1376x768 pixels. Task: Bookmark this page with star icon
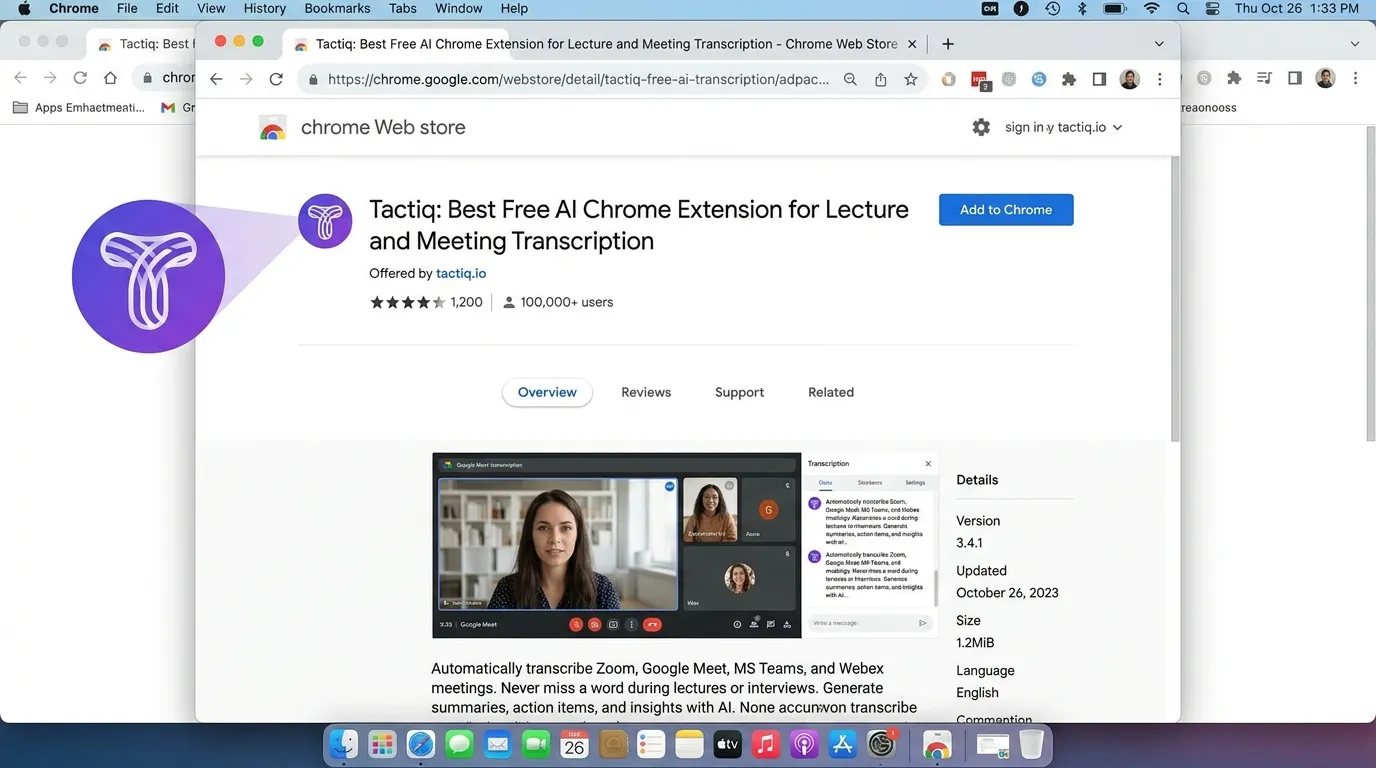(911, 79)
